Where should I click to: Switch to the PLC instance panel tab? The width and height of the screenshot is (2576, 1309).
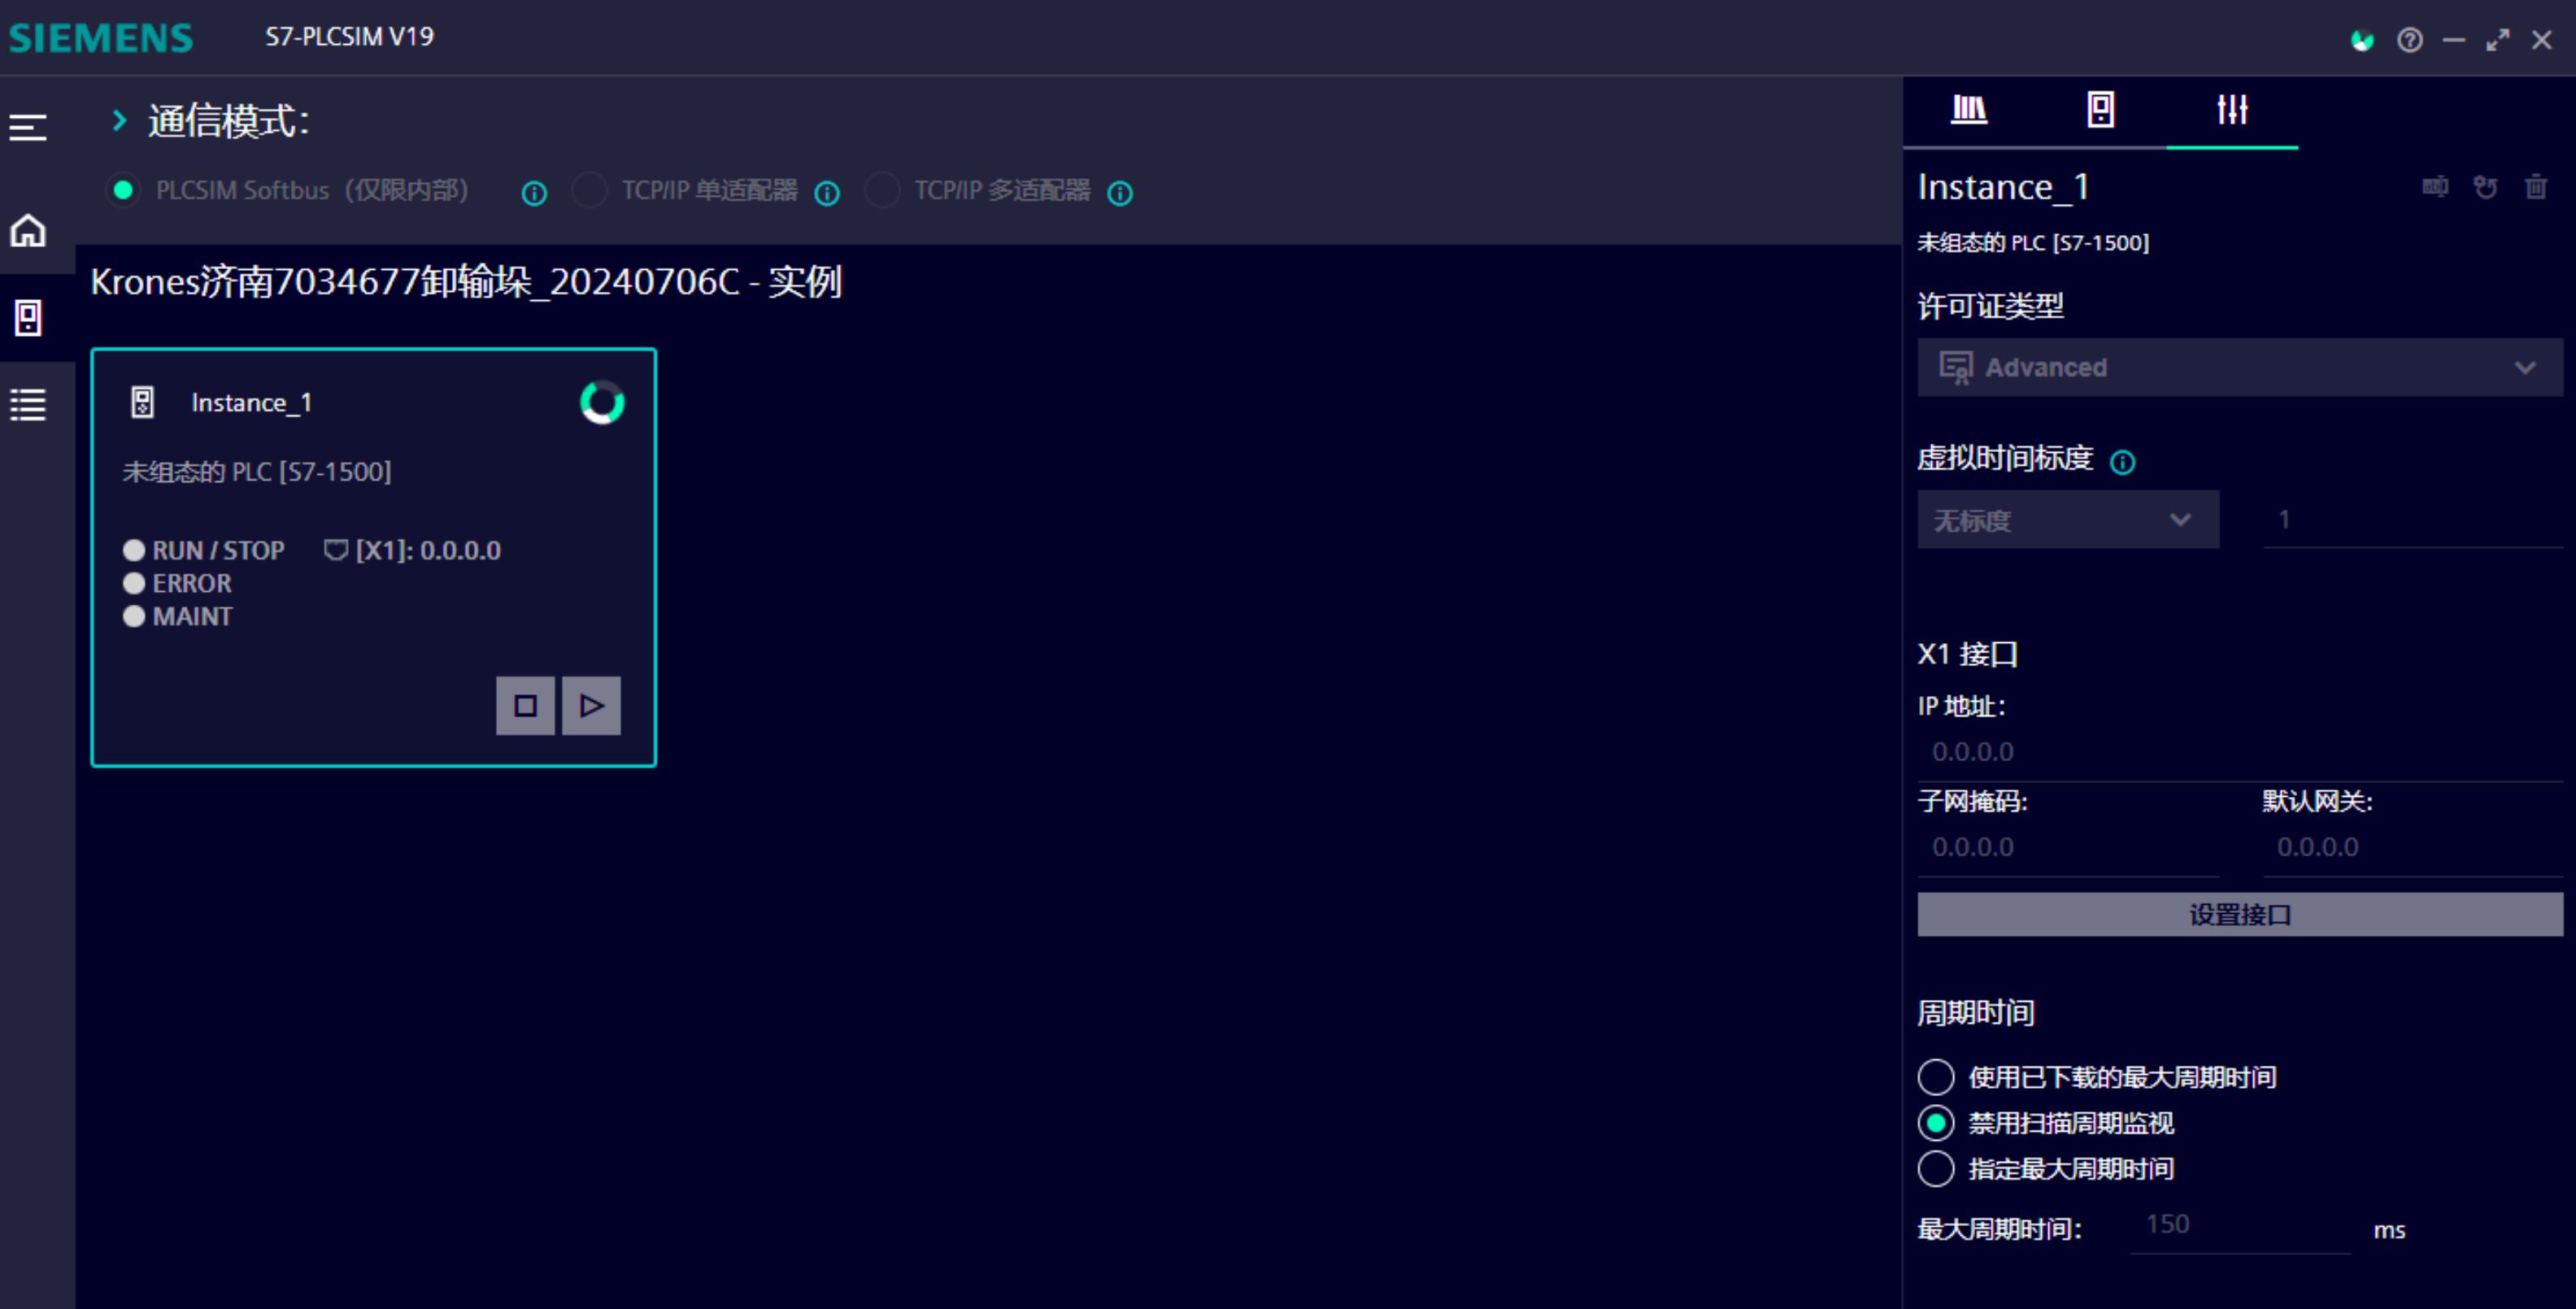[x=2100, y=109]
